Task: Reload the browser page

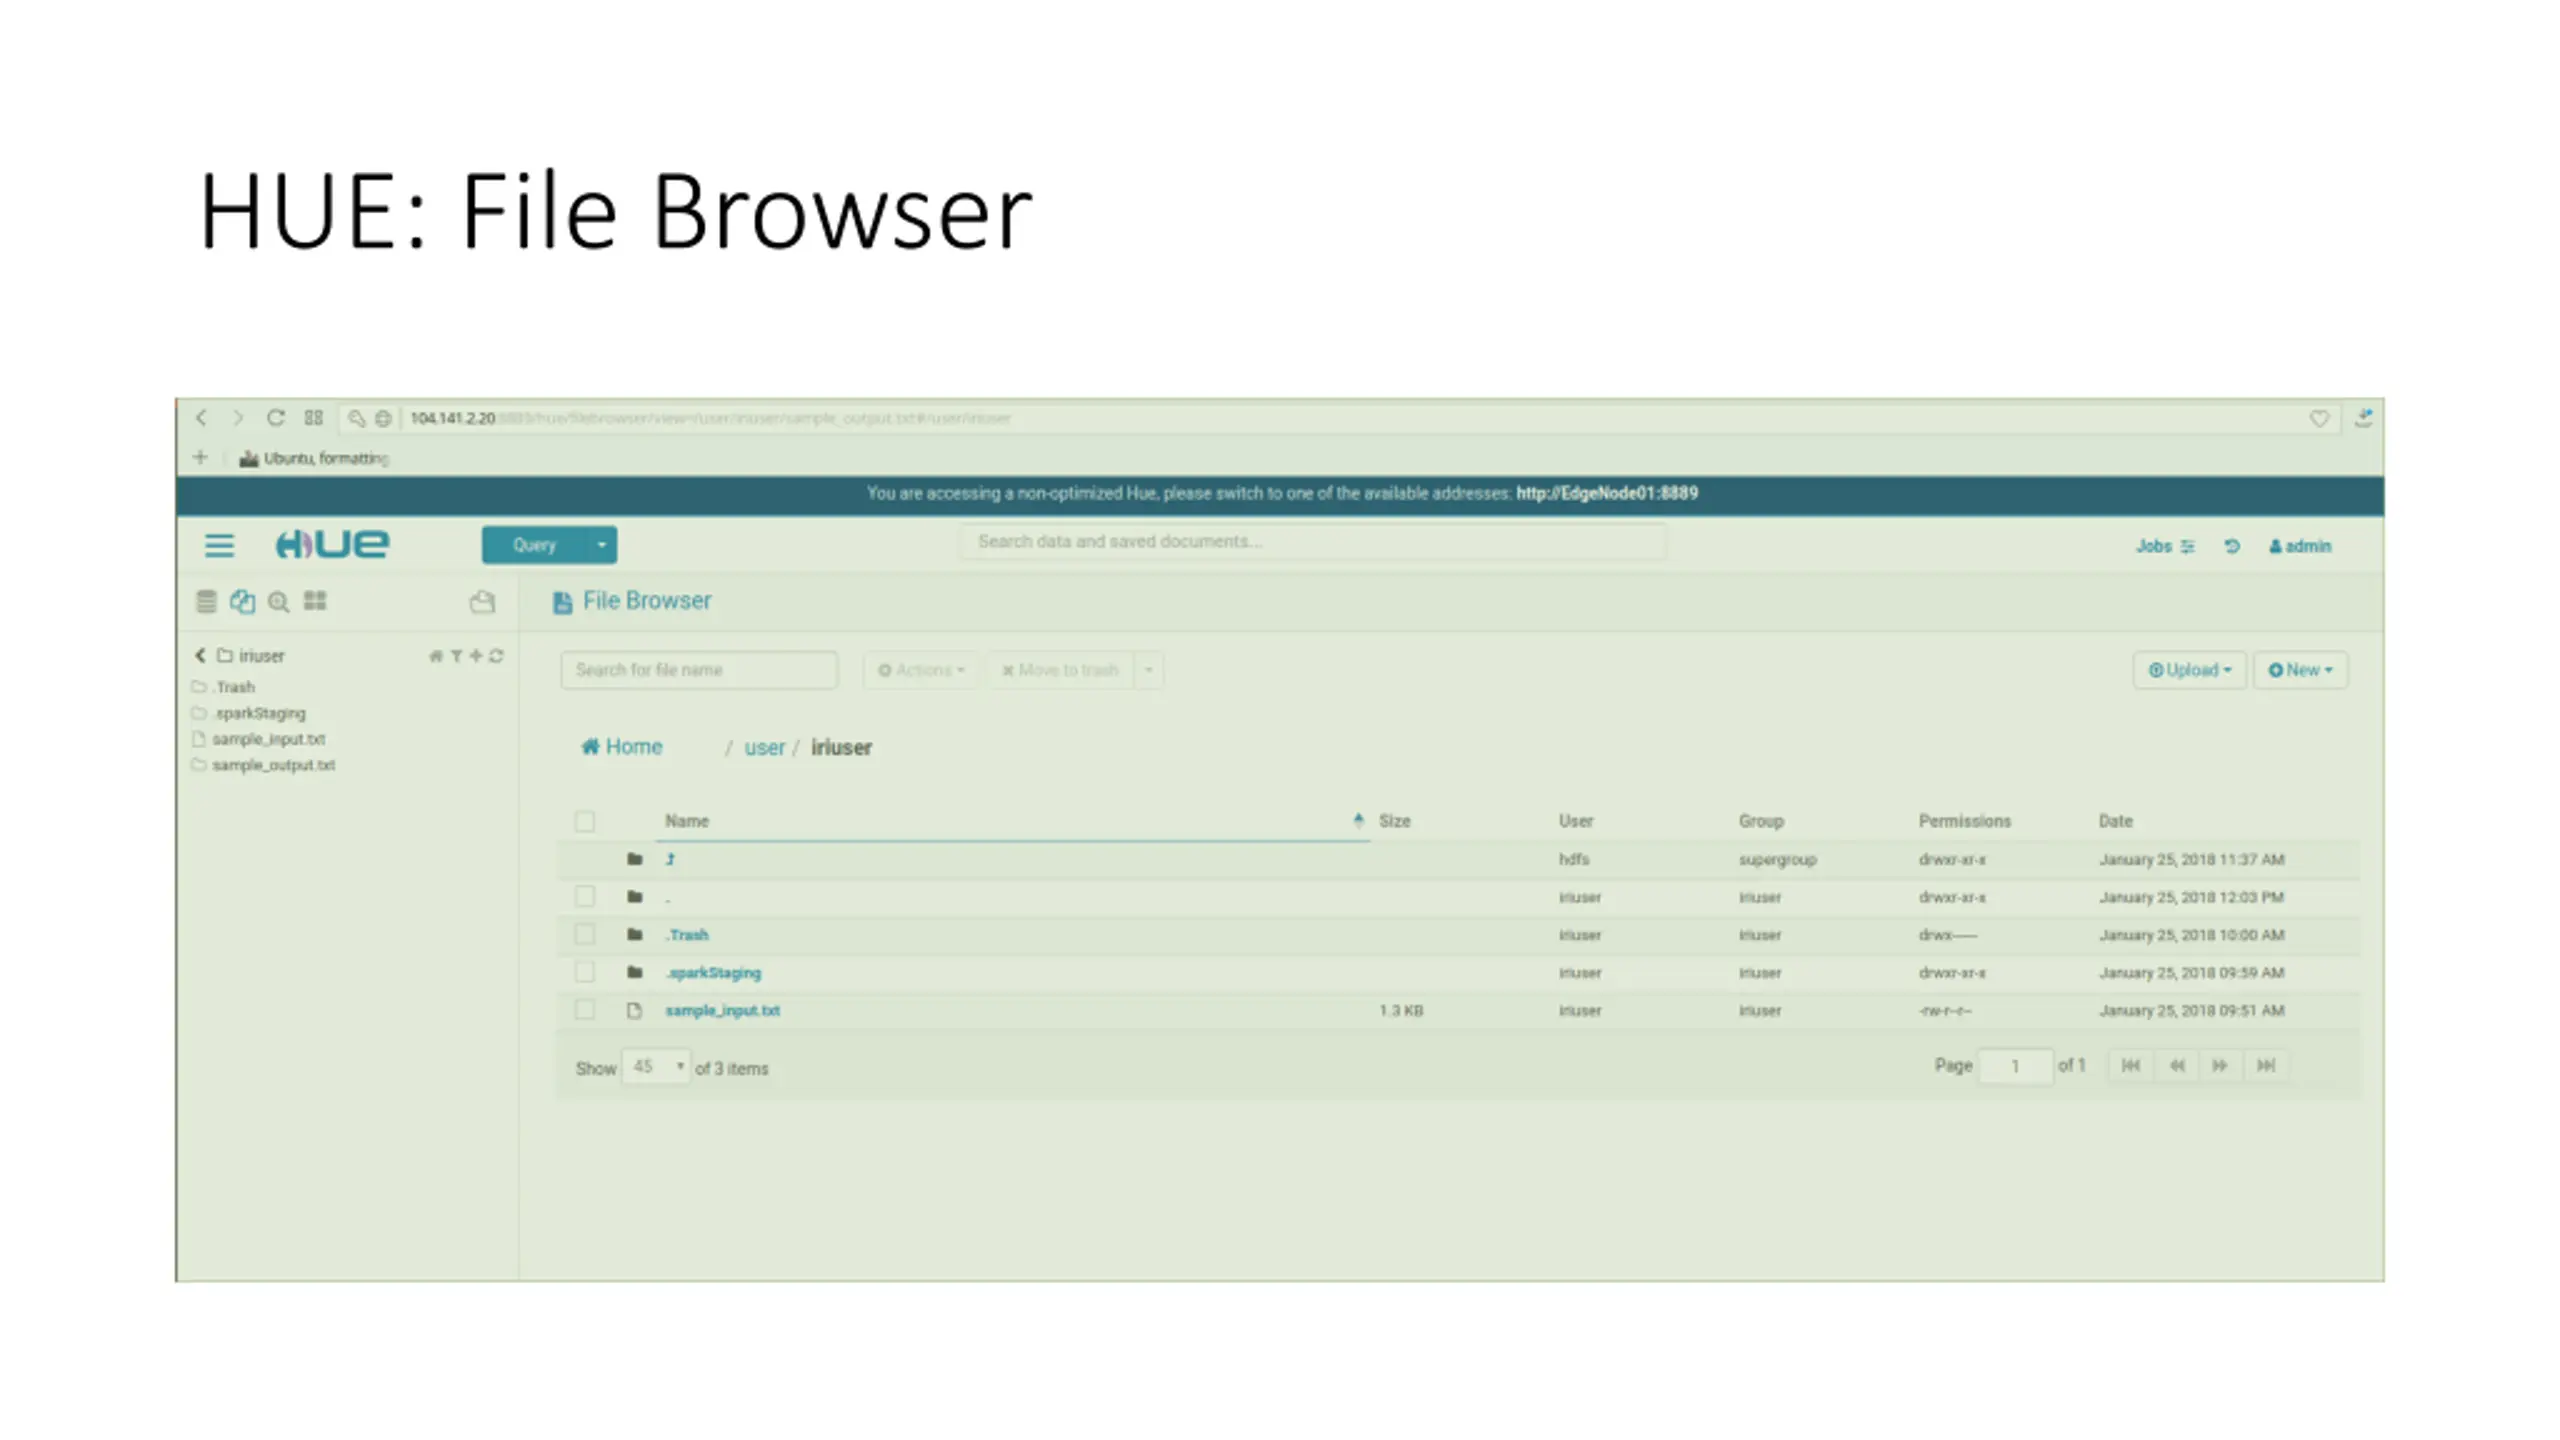Action: click(276, 418)
